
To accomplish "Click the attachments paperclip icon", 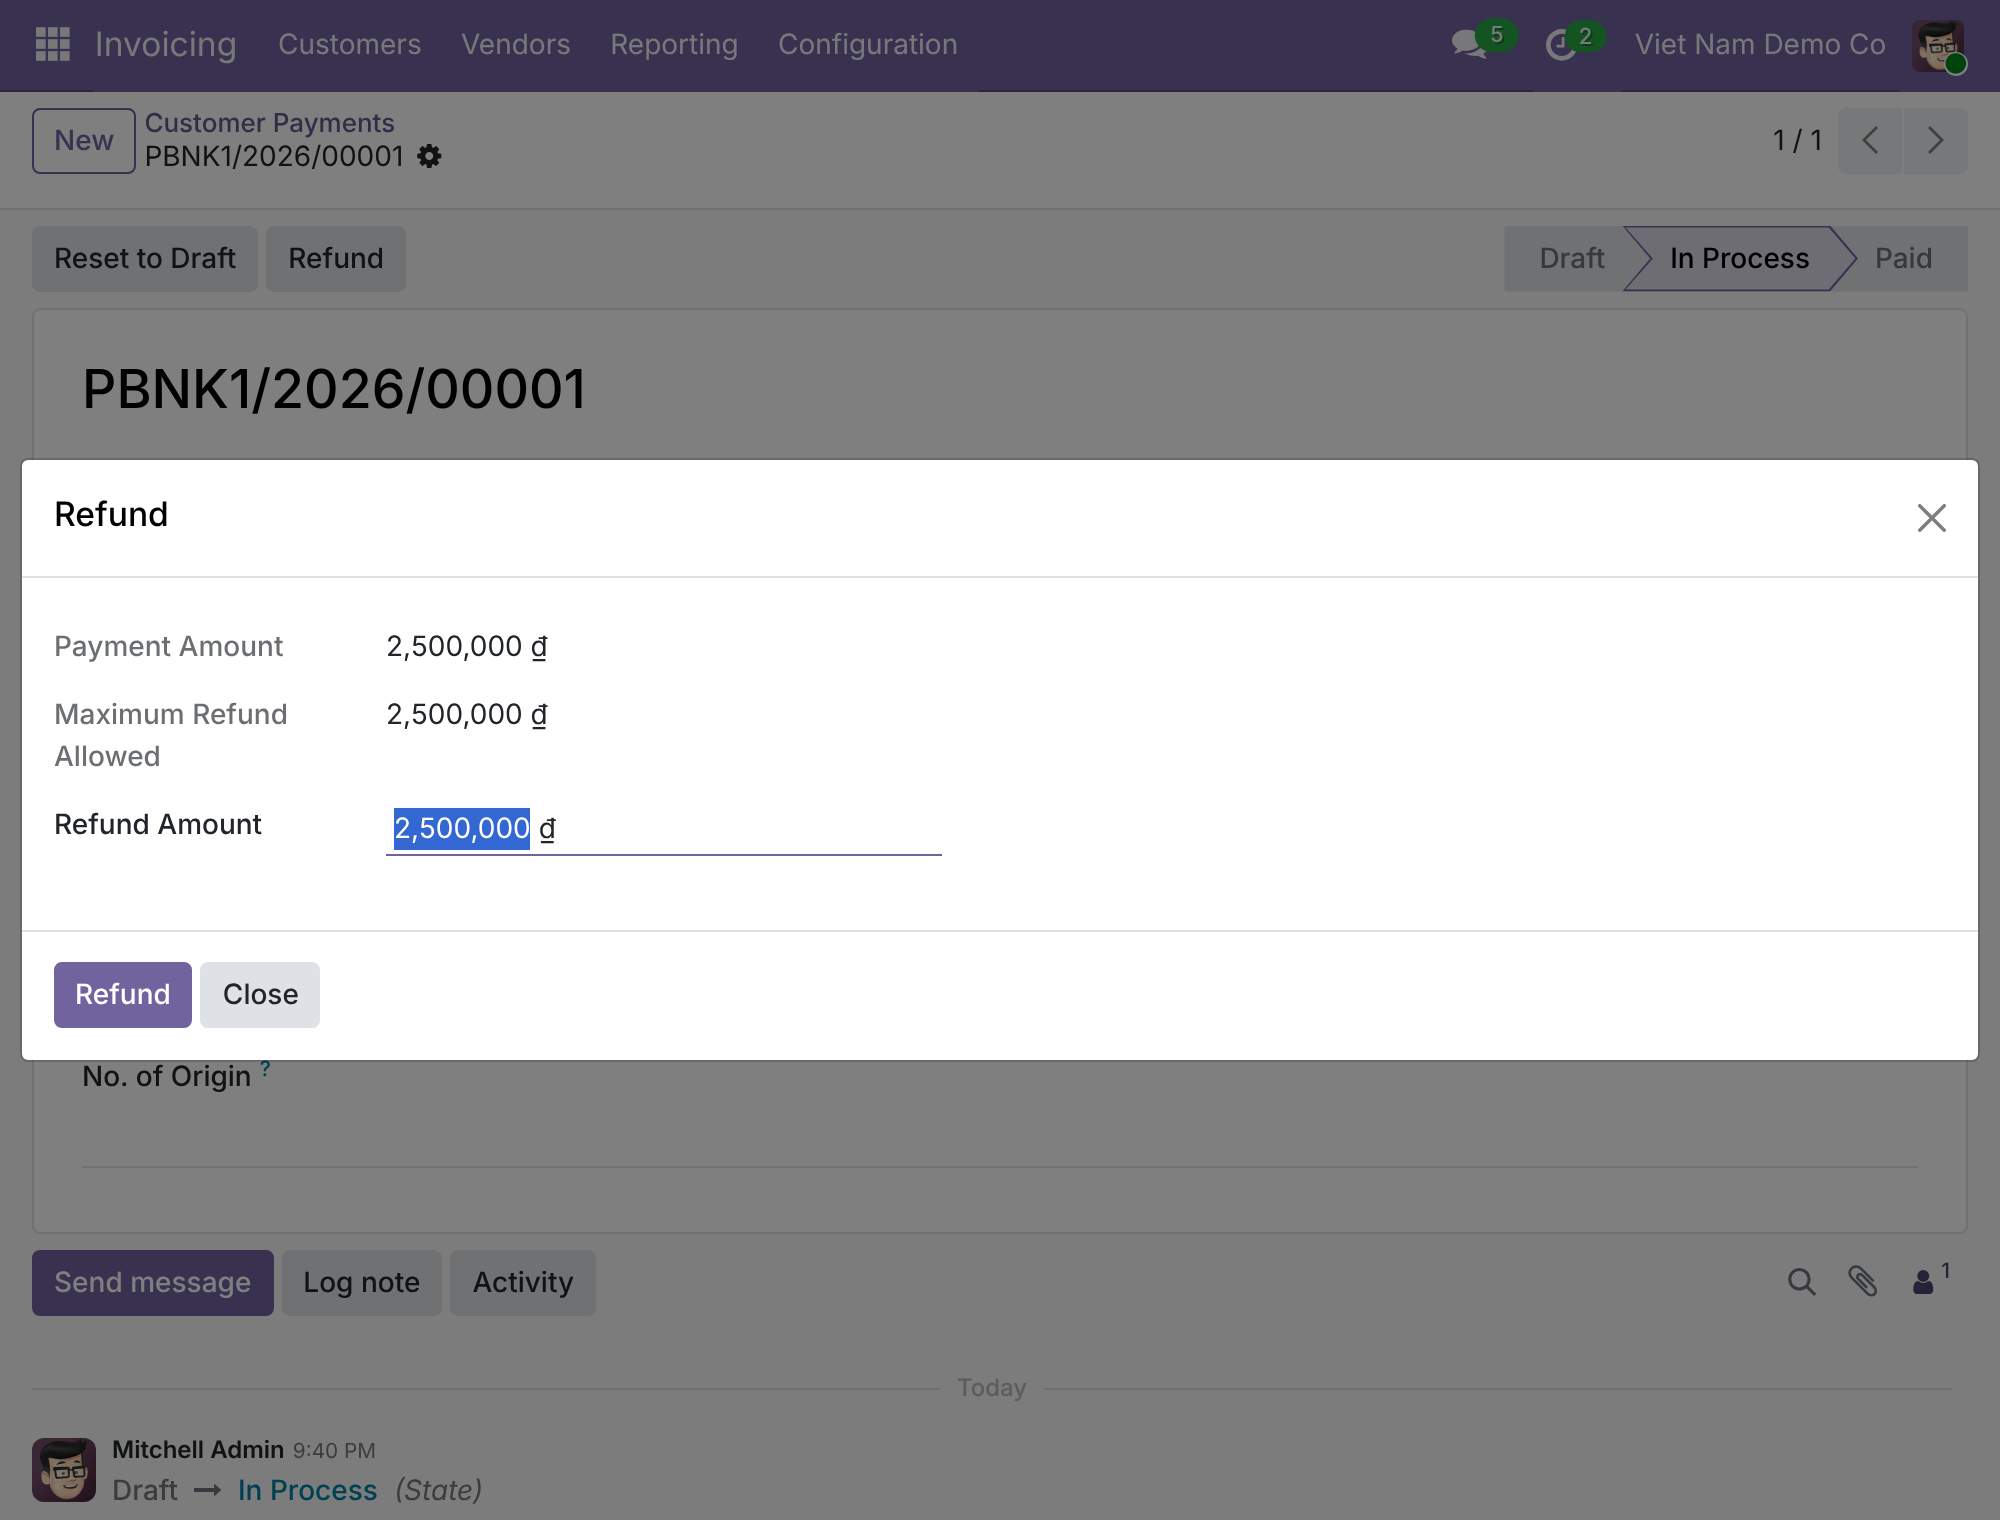I will (1862, 1282).
